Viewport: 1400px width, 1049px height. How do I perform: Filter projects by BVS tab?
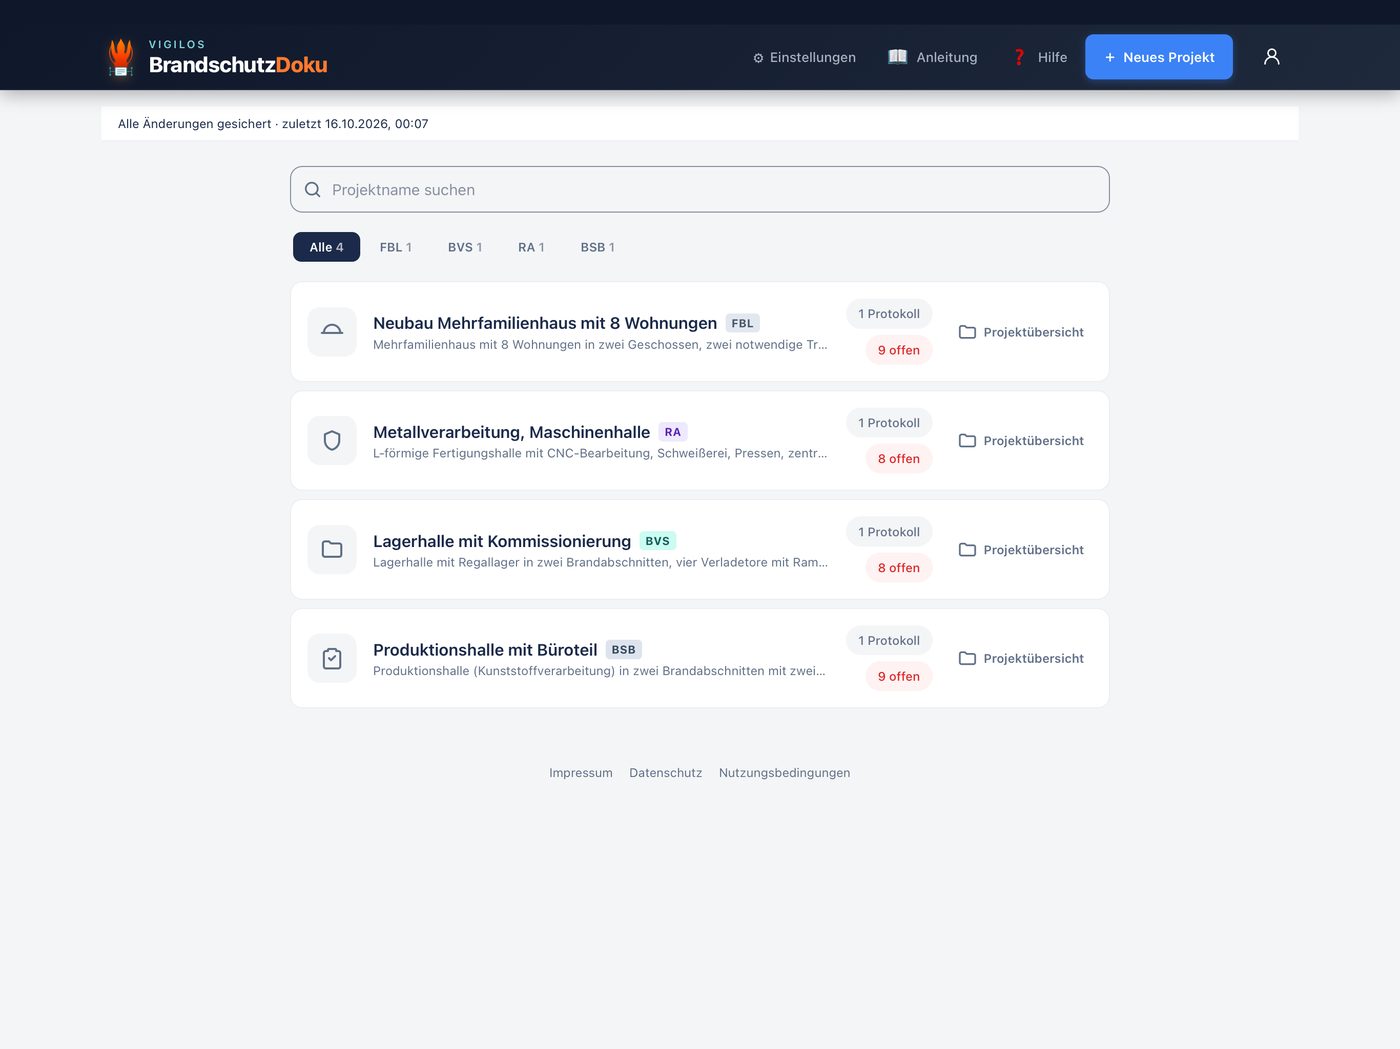(465, 247)
